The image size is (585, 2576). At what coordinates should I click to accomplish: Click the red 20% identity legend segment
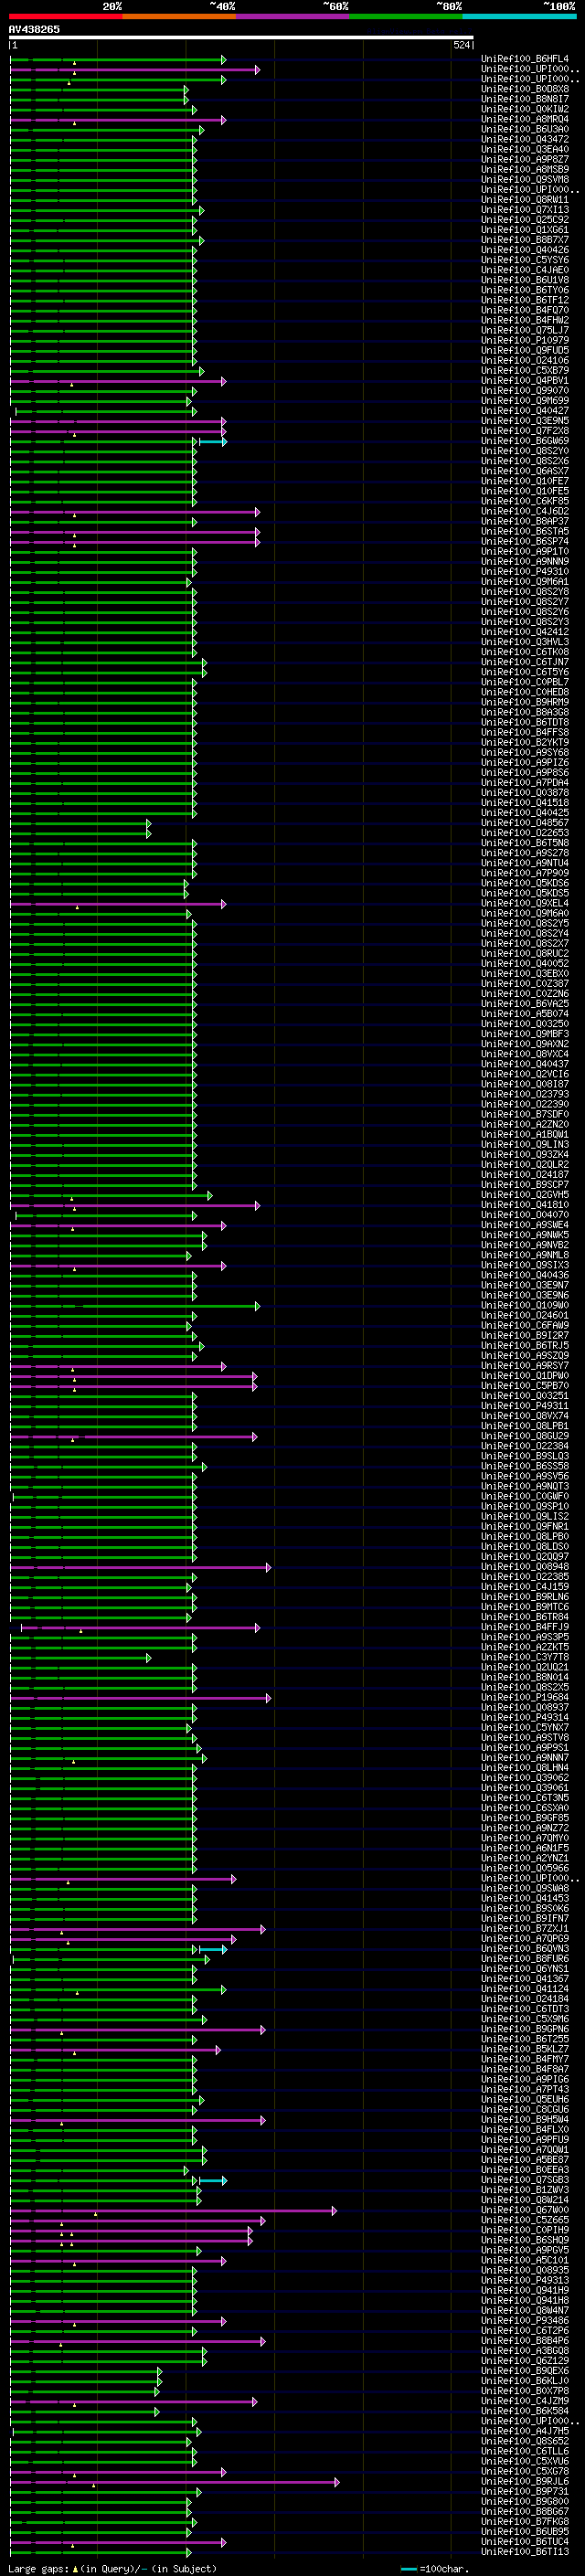click(66, 16)
